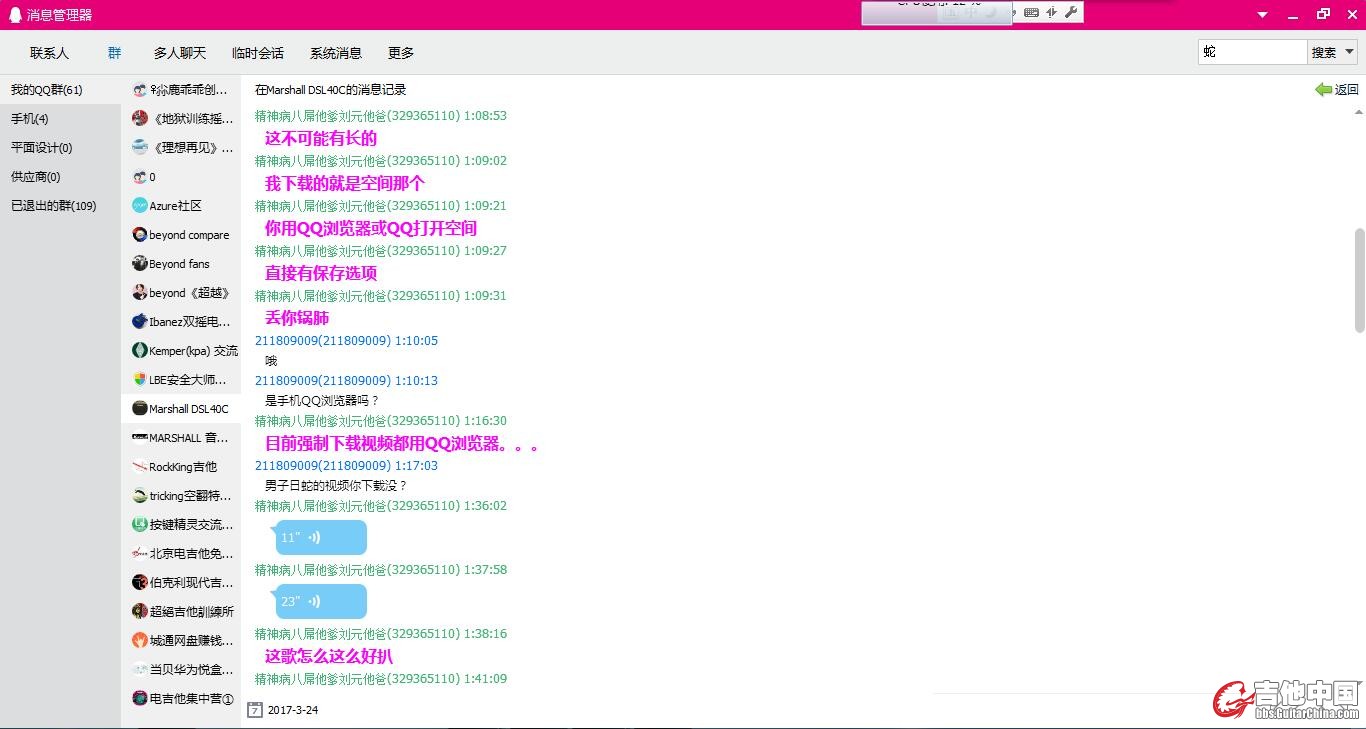Click the wrench settings icon in title bar
The height and width of the screenshot is (729, 1366).
tap(1071, 13)
